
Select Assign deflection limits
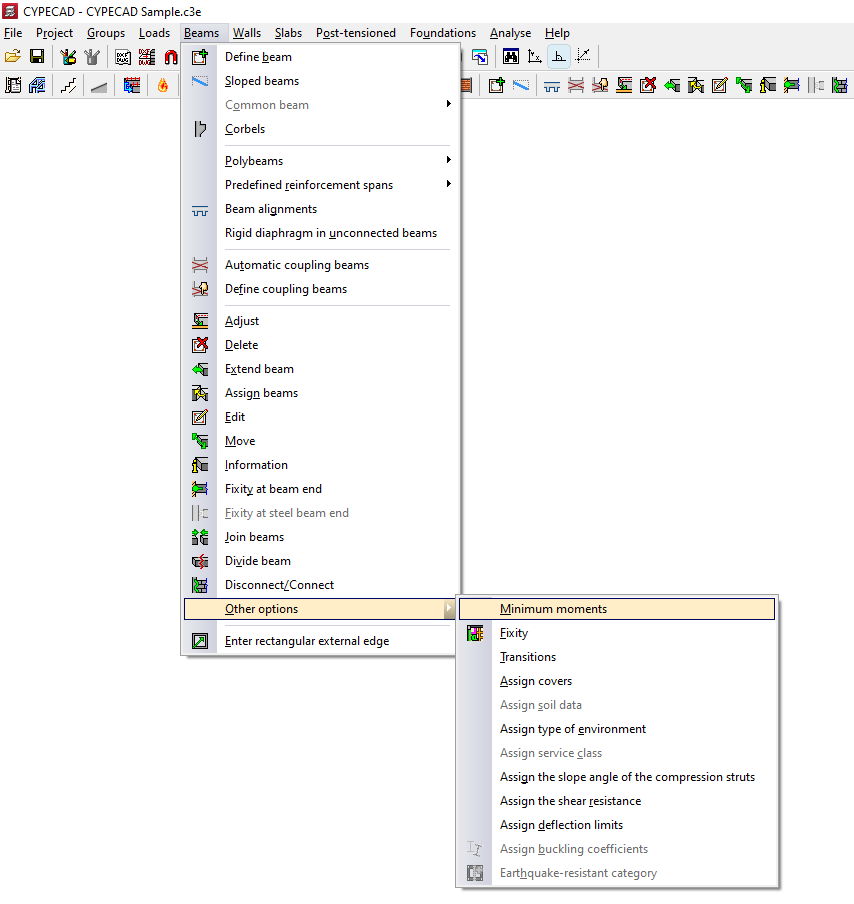click(x=617, y=825)
